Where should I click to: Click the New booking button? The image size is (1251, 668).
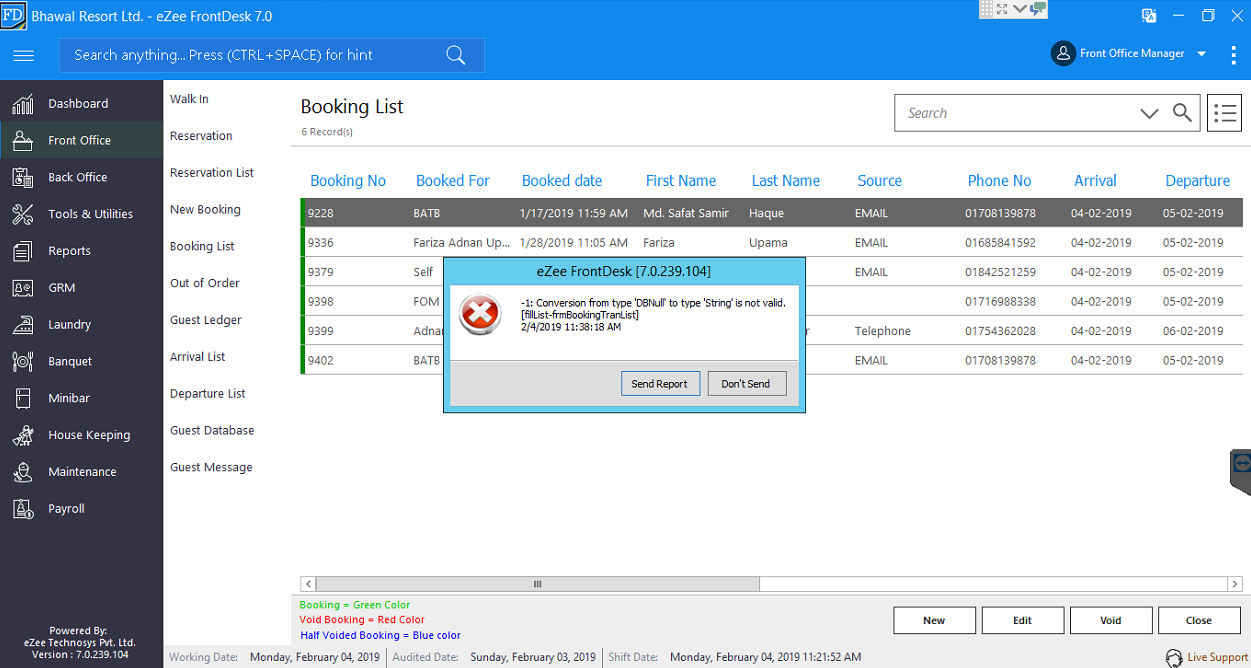(934, 620)
